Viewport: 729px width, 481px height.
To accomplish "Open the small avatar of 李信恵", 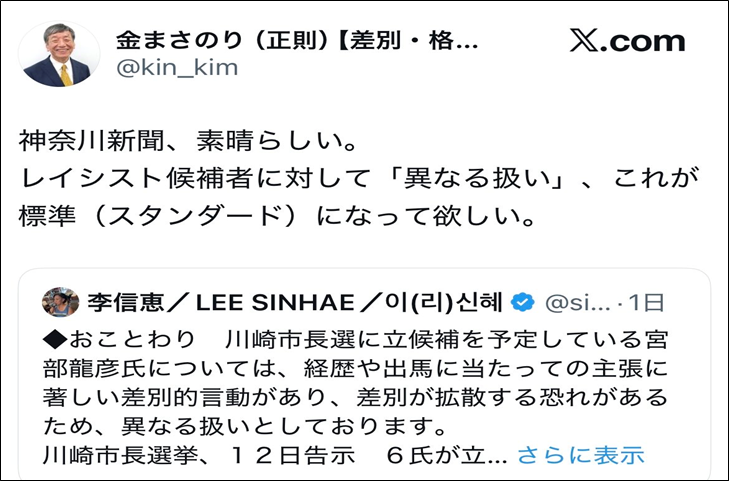I will [x=61, y=301].
